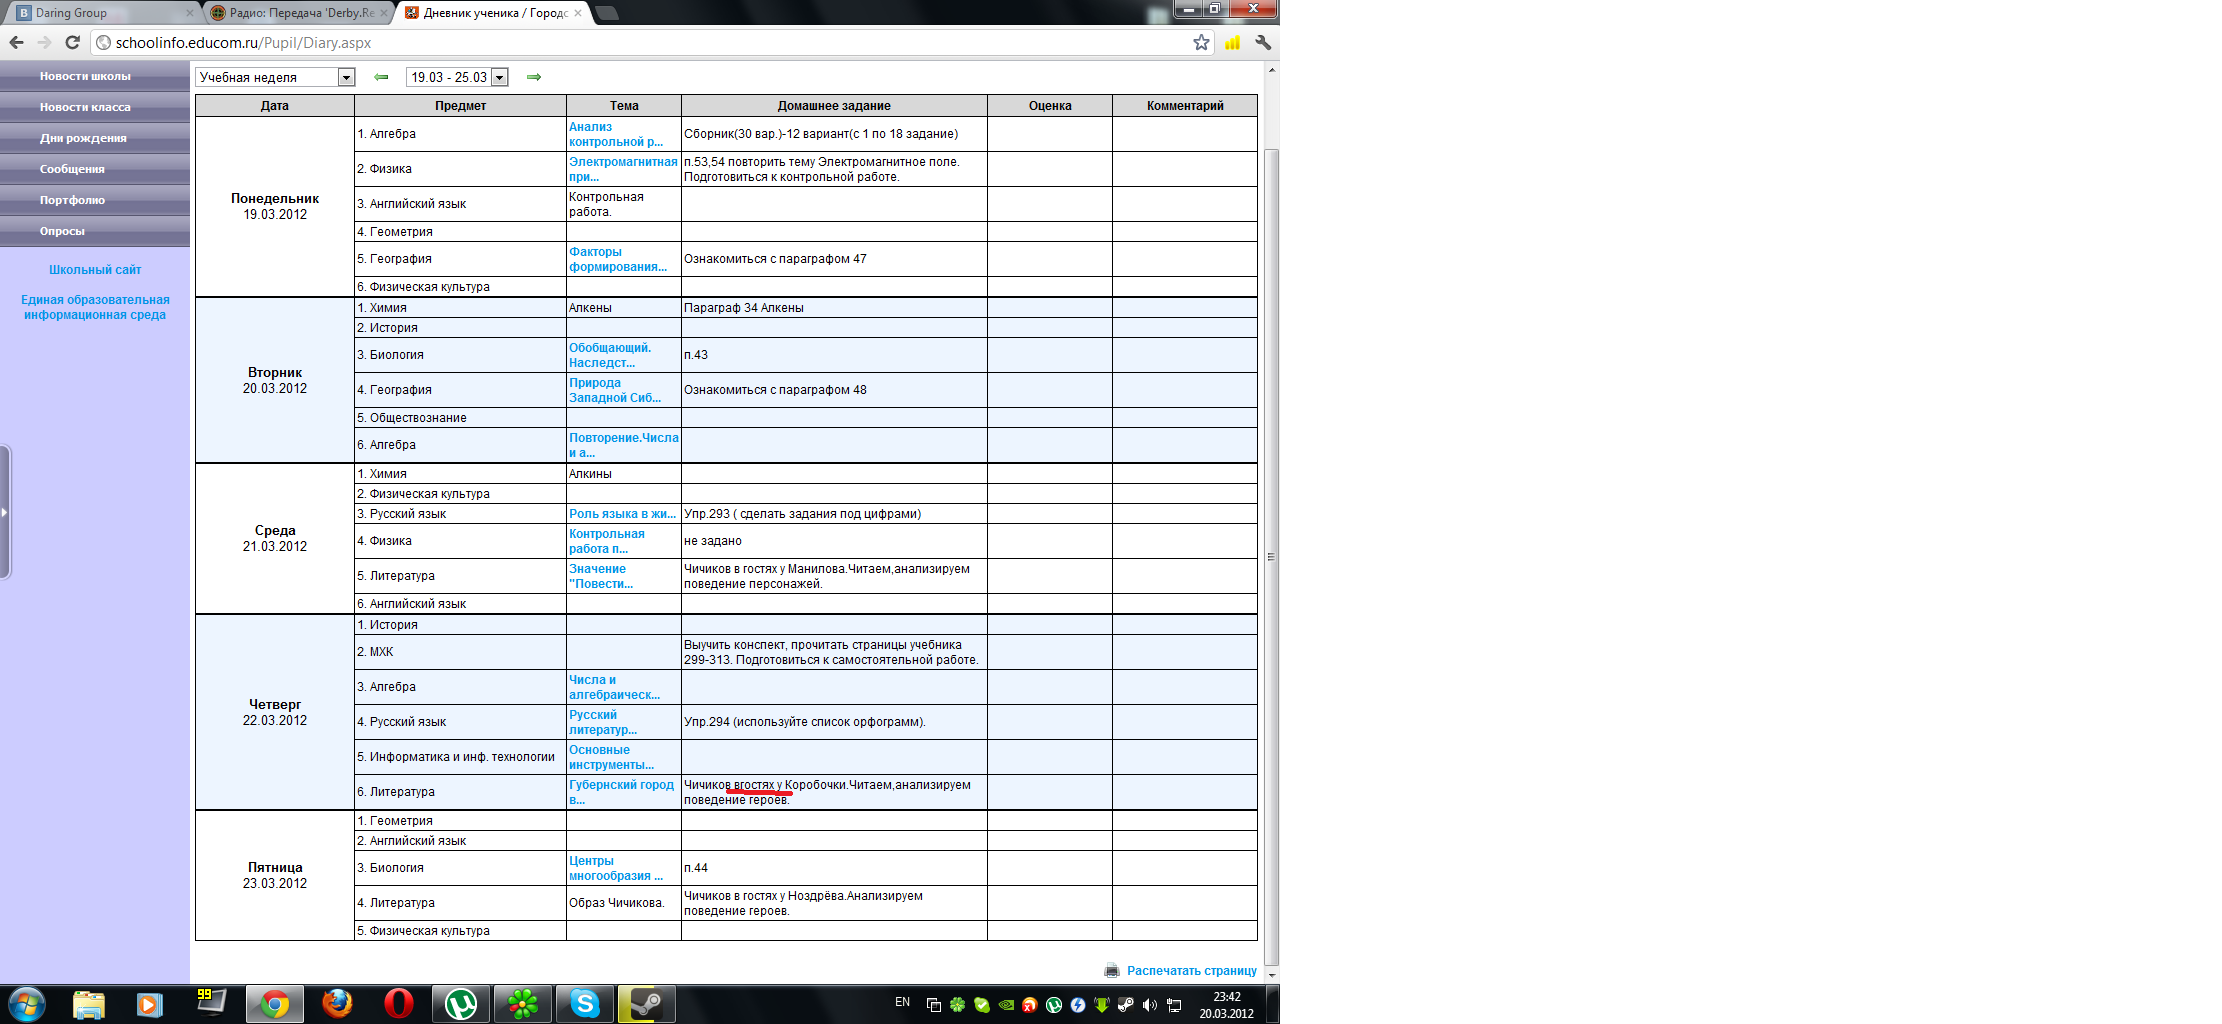This screenshot has width=2222, height=1024.
Task: Open the Windows Start menu
Action: (x=27, y=1004)
